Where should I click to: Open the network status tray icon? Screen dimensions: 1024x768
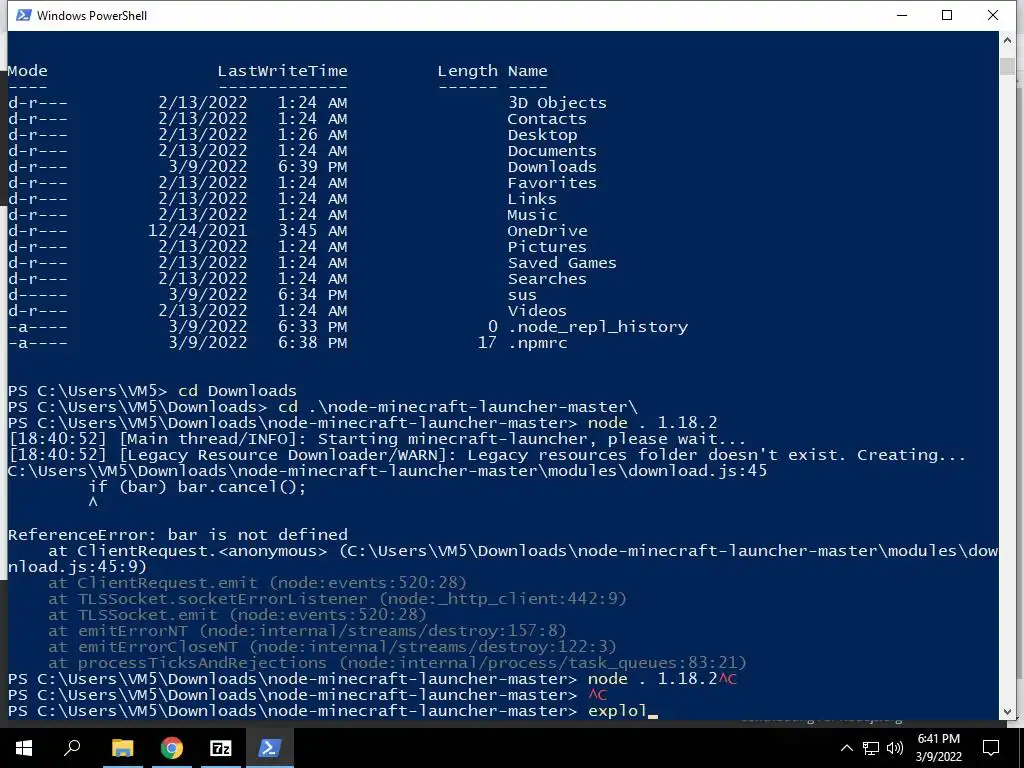click(x=871, y=748)
